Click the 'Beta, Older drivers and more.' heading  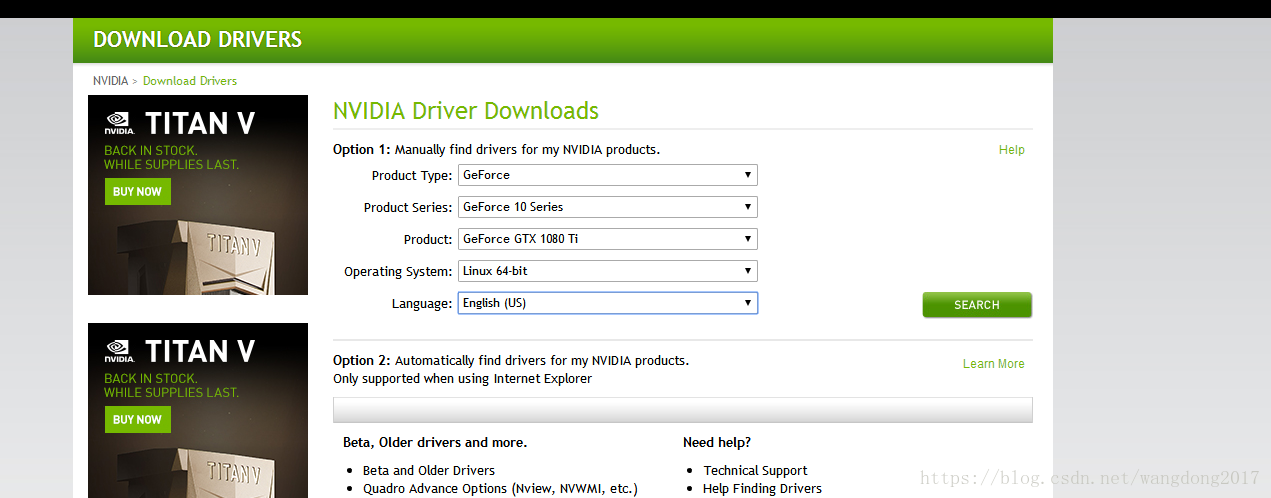[x=435, y=442]
